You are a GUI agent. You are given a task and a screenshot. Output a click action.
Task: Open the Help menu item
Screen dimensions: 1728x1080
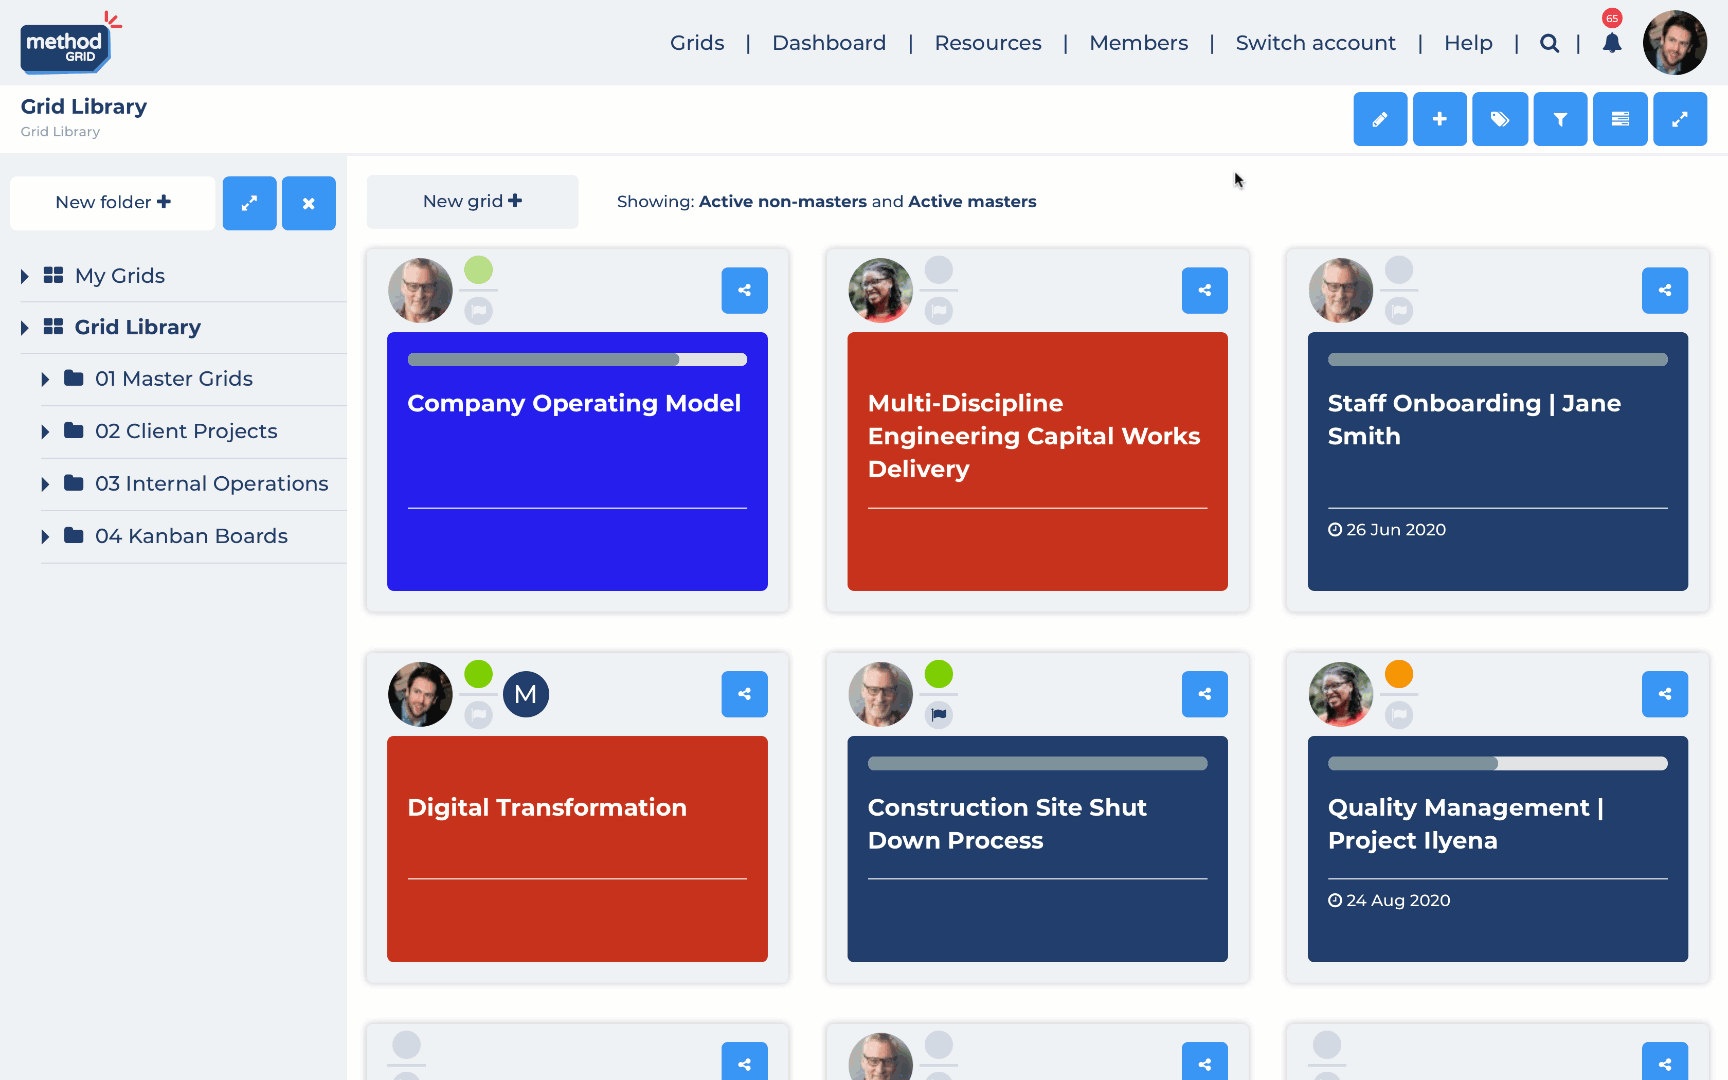(x=1468, y=43)
